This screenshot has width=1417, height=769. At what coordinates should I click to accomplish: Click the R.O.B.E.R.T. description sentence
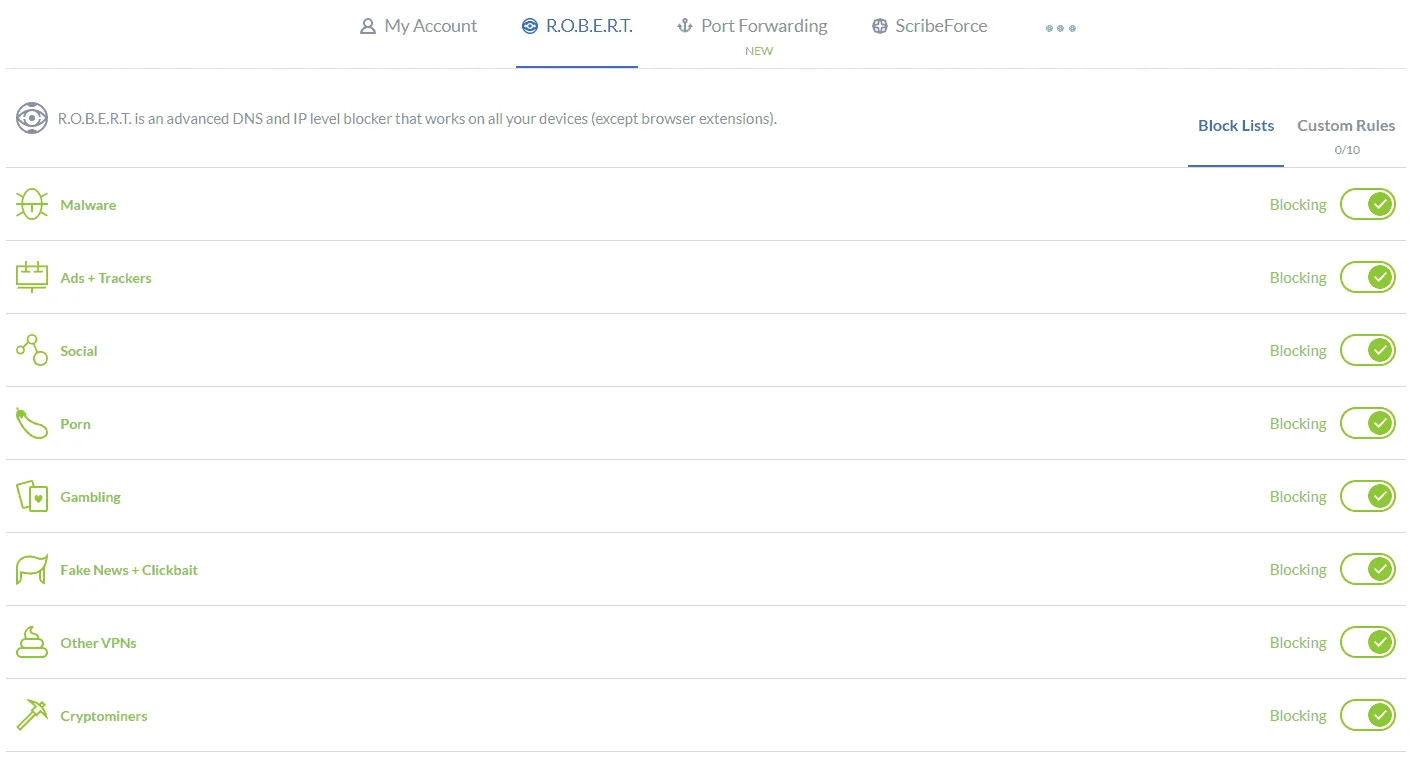[417, 119]
